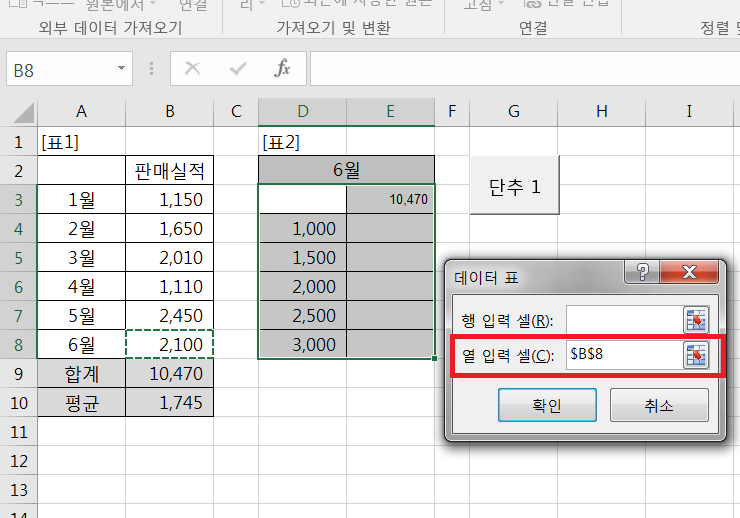The image size is (740, 518).
Task: Select row header 9
Action: (18, 374)
